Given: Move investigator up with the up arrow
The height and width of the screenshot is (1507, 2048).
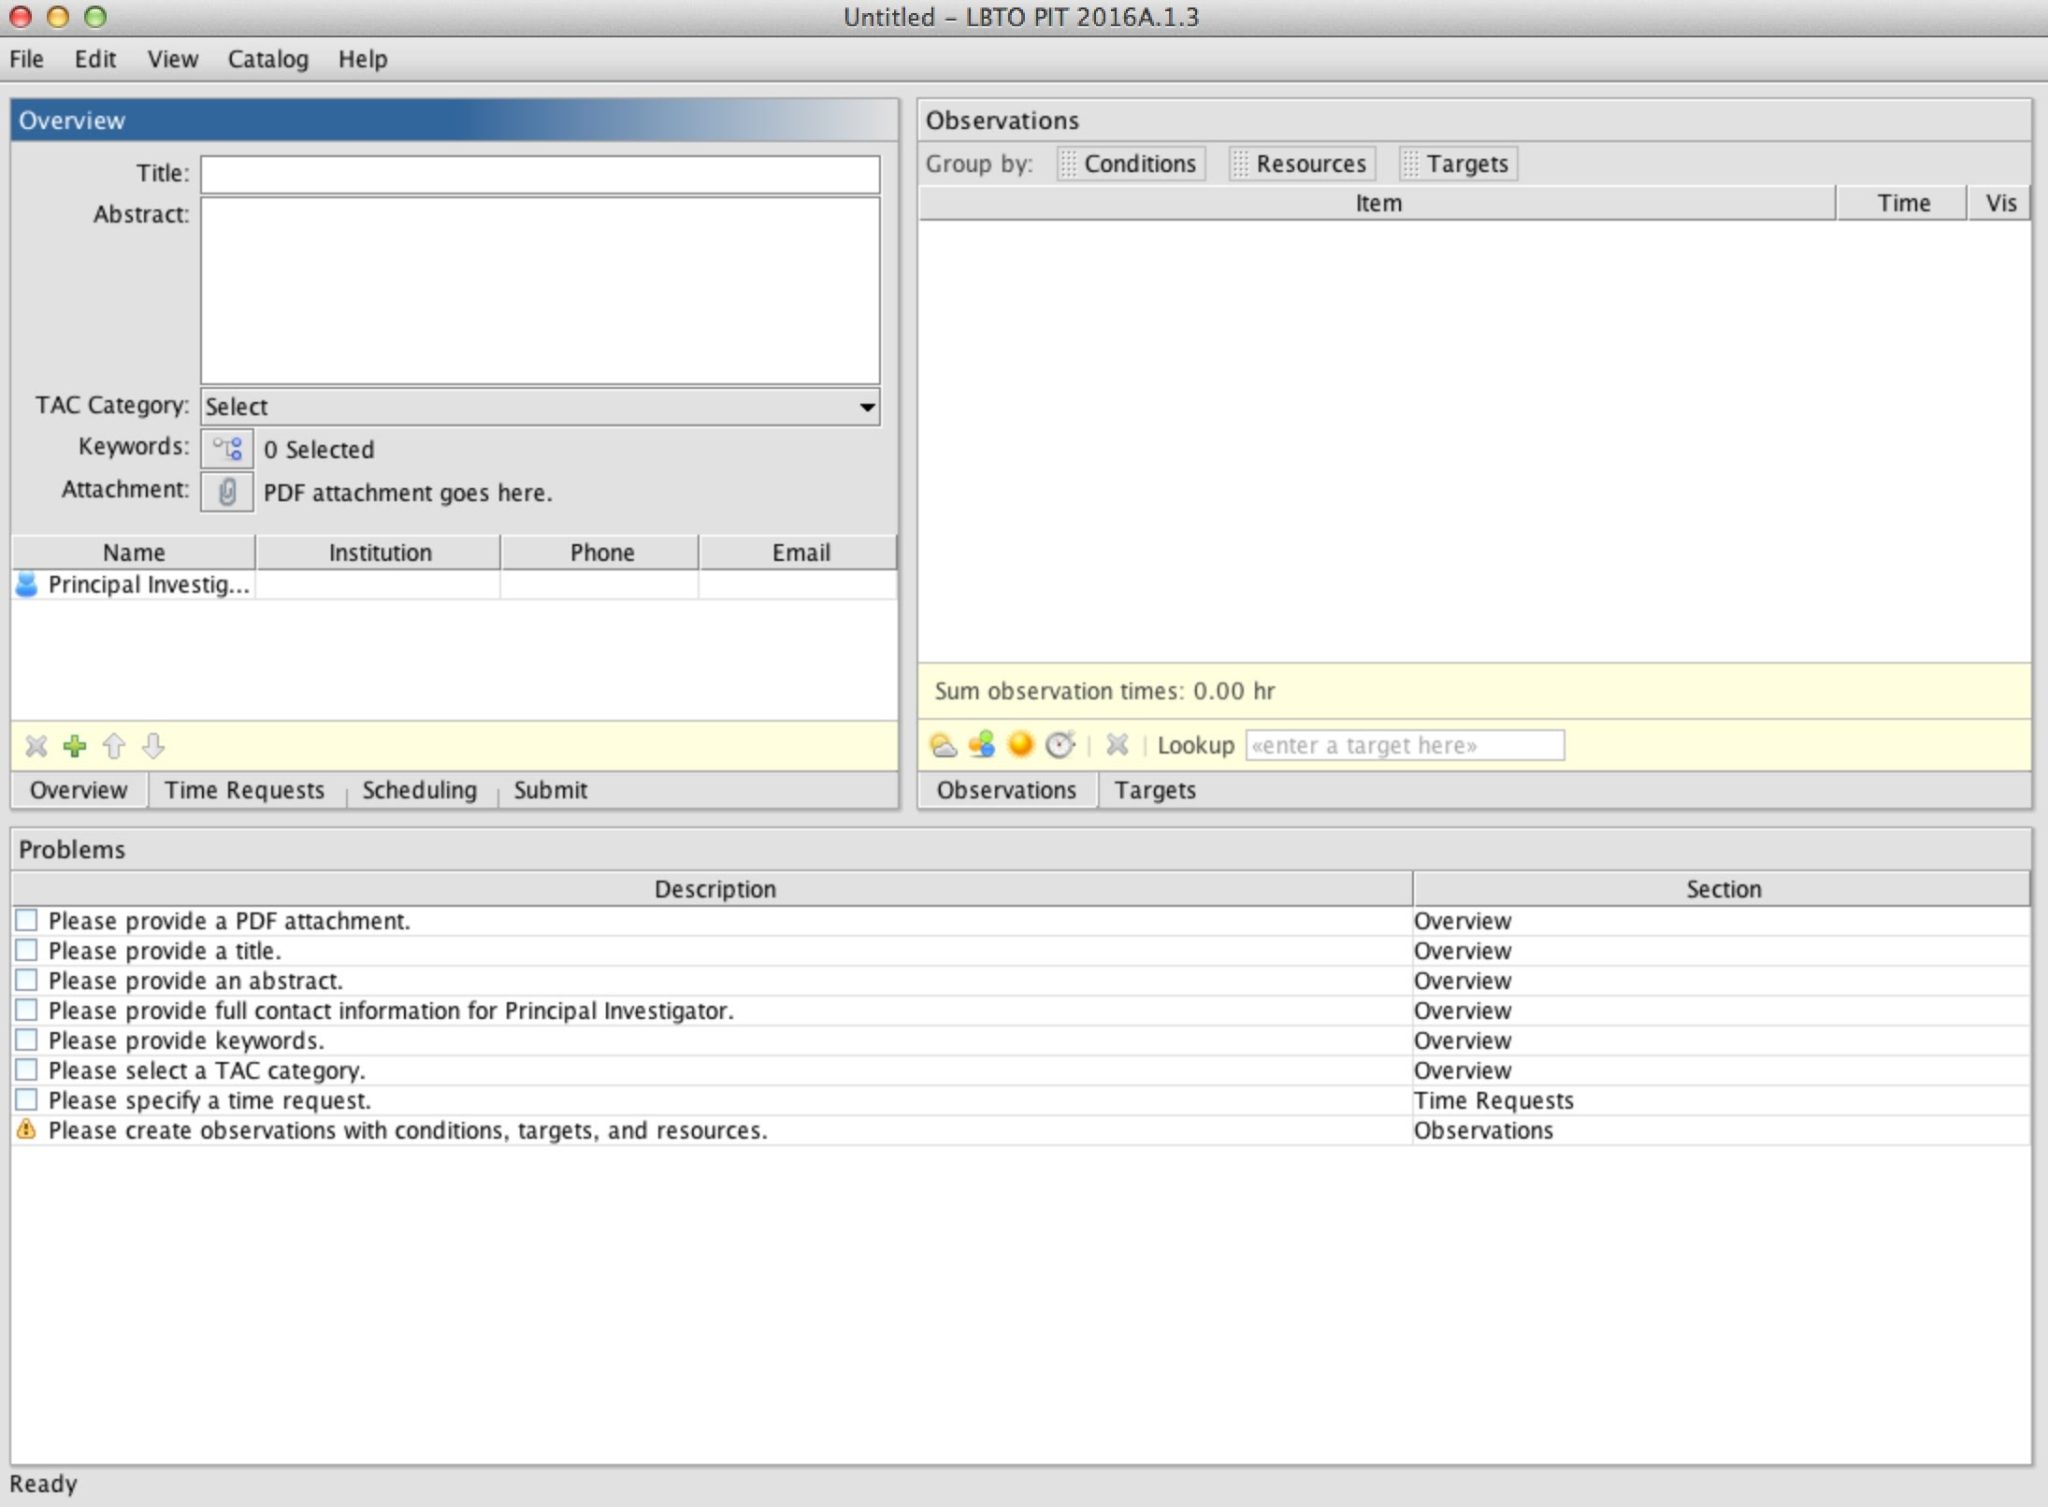Looking at the screenshot, I should (114, 746).
